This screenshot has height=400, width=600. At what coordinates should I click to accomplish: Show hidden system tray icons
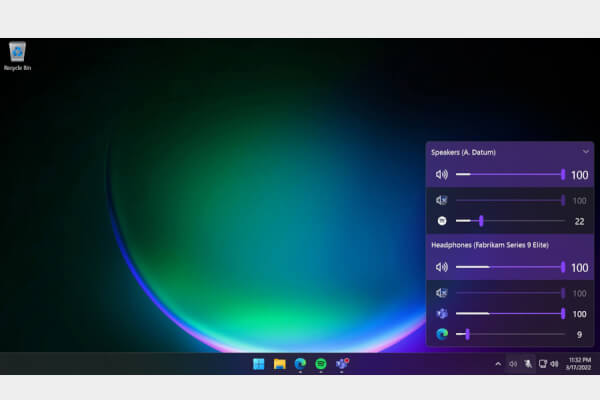498,364
